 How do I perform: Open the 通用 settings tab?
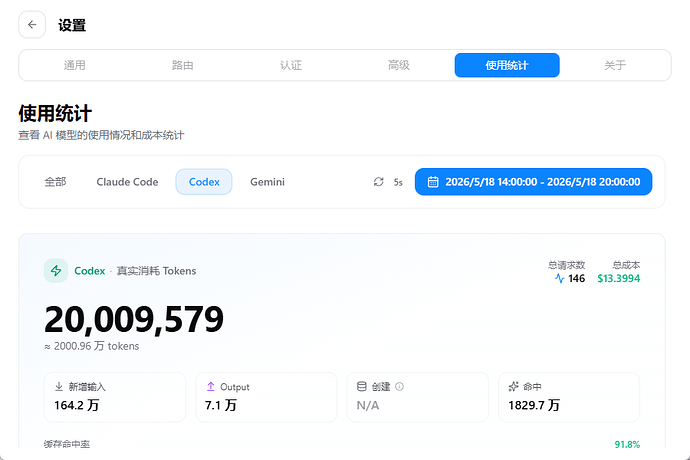(x=74, y=65)
